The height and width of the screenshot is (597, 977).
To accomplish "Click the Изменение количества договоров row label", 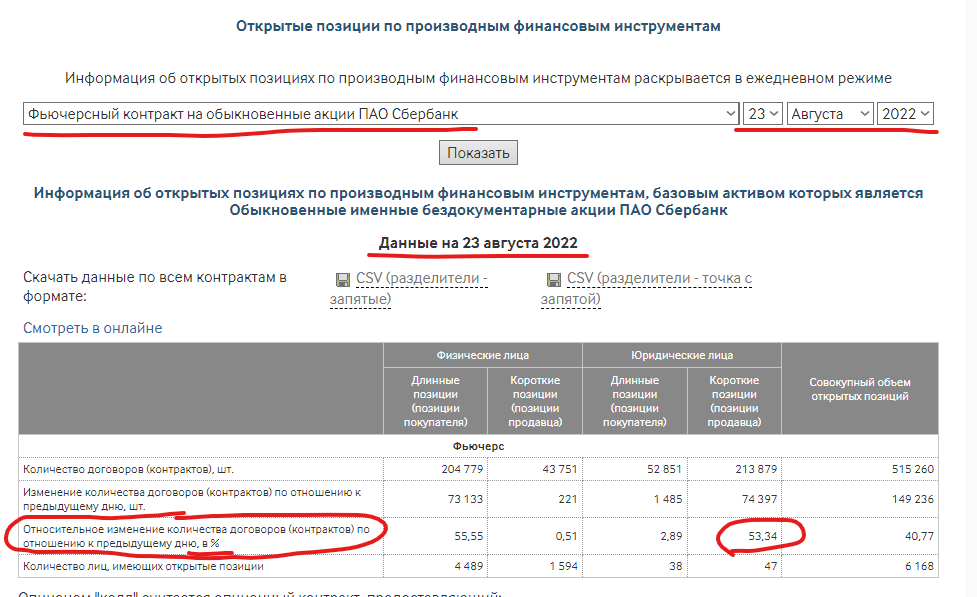I will 192,499.
